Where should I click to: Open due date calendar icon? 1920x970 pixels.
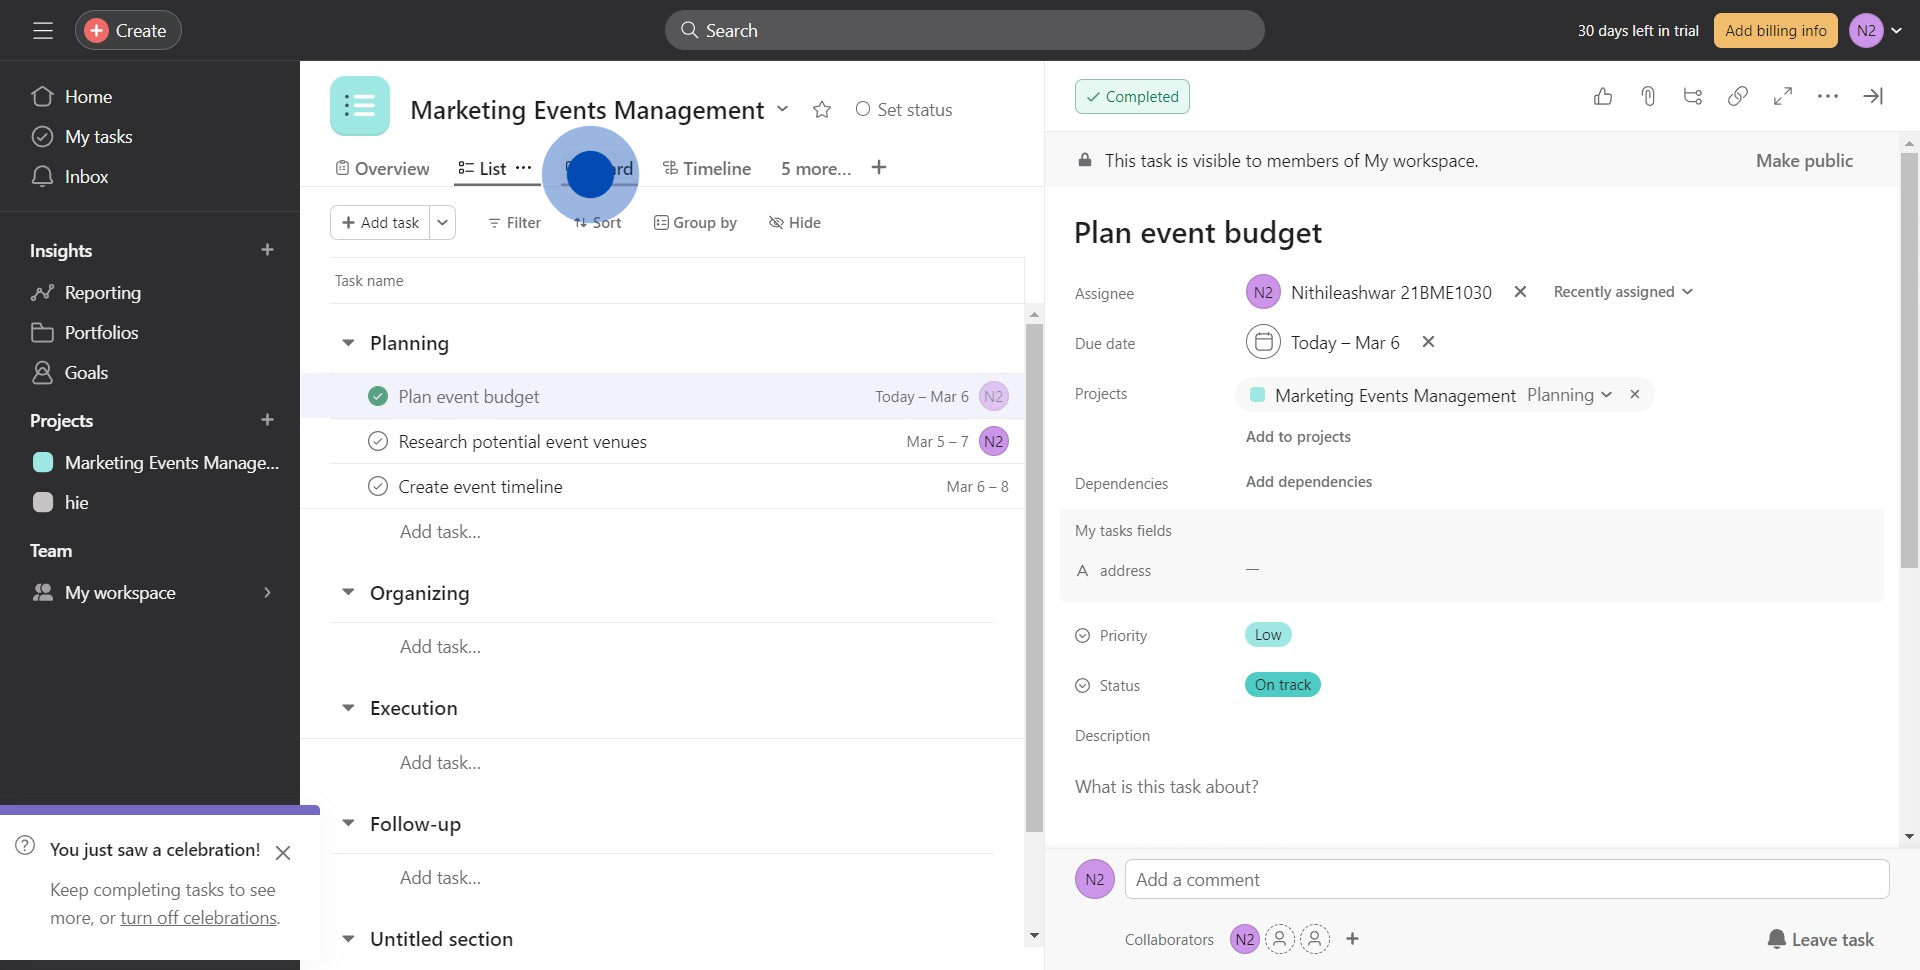1263,342
